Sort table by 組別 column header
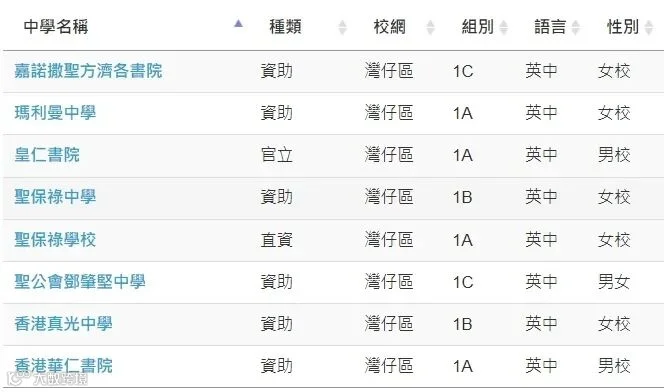Viewport: 664px width, 392px height. click(478, 27)
